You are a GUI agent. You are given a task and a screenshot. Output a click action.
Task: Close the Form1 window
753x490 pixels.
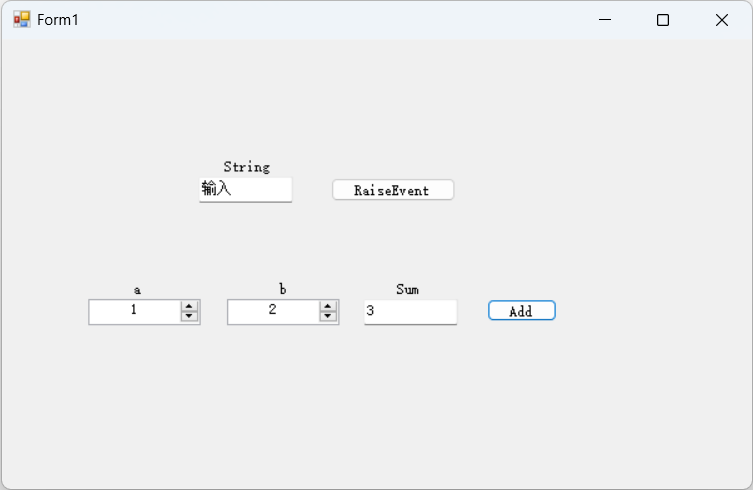721,20
